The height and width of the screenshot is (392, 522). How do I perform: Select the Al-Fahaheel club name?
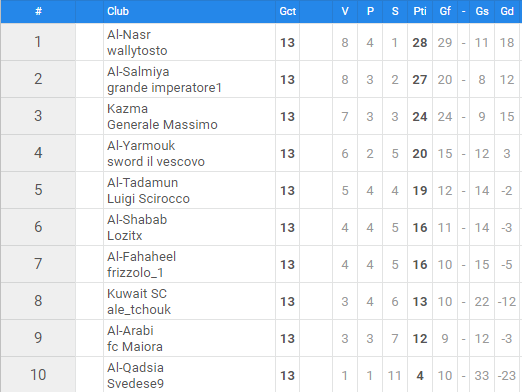(x=141, y=257)
